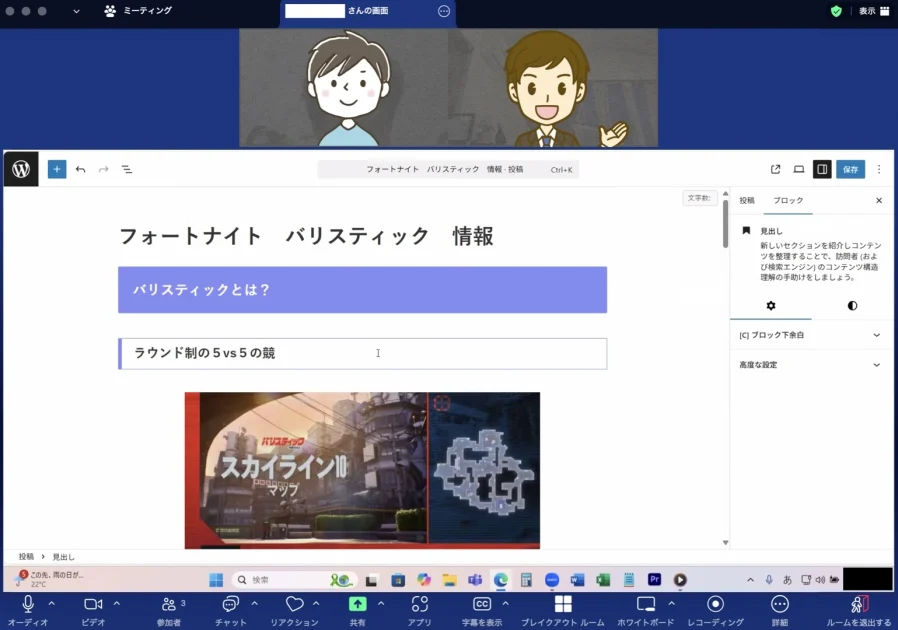
Task: Open the device preview icon
Action: 798,169
